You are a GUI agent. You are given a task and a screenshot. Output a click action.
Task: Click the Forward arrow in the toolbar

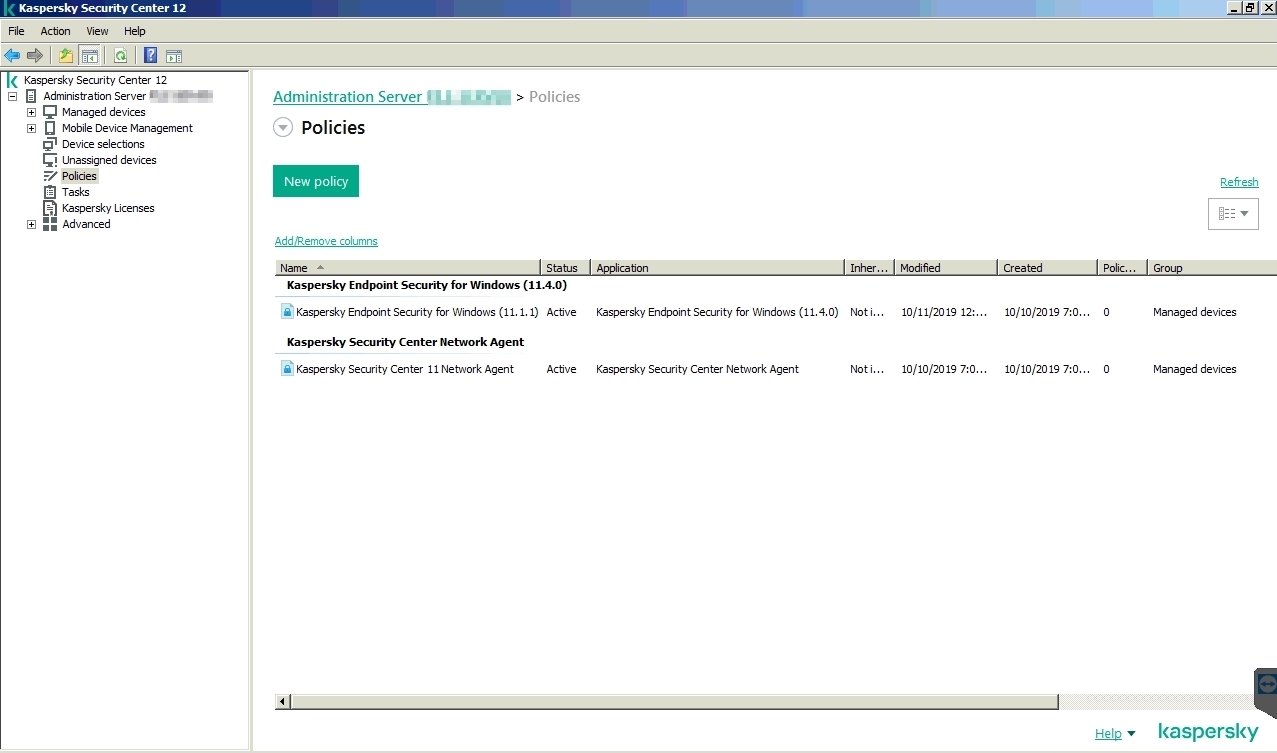(35, 56)
